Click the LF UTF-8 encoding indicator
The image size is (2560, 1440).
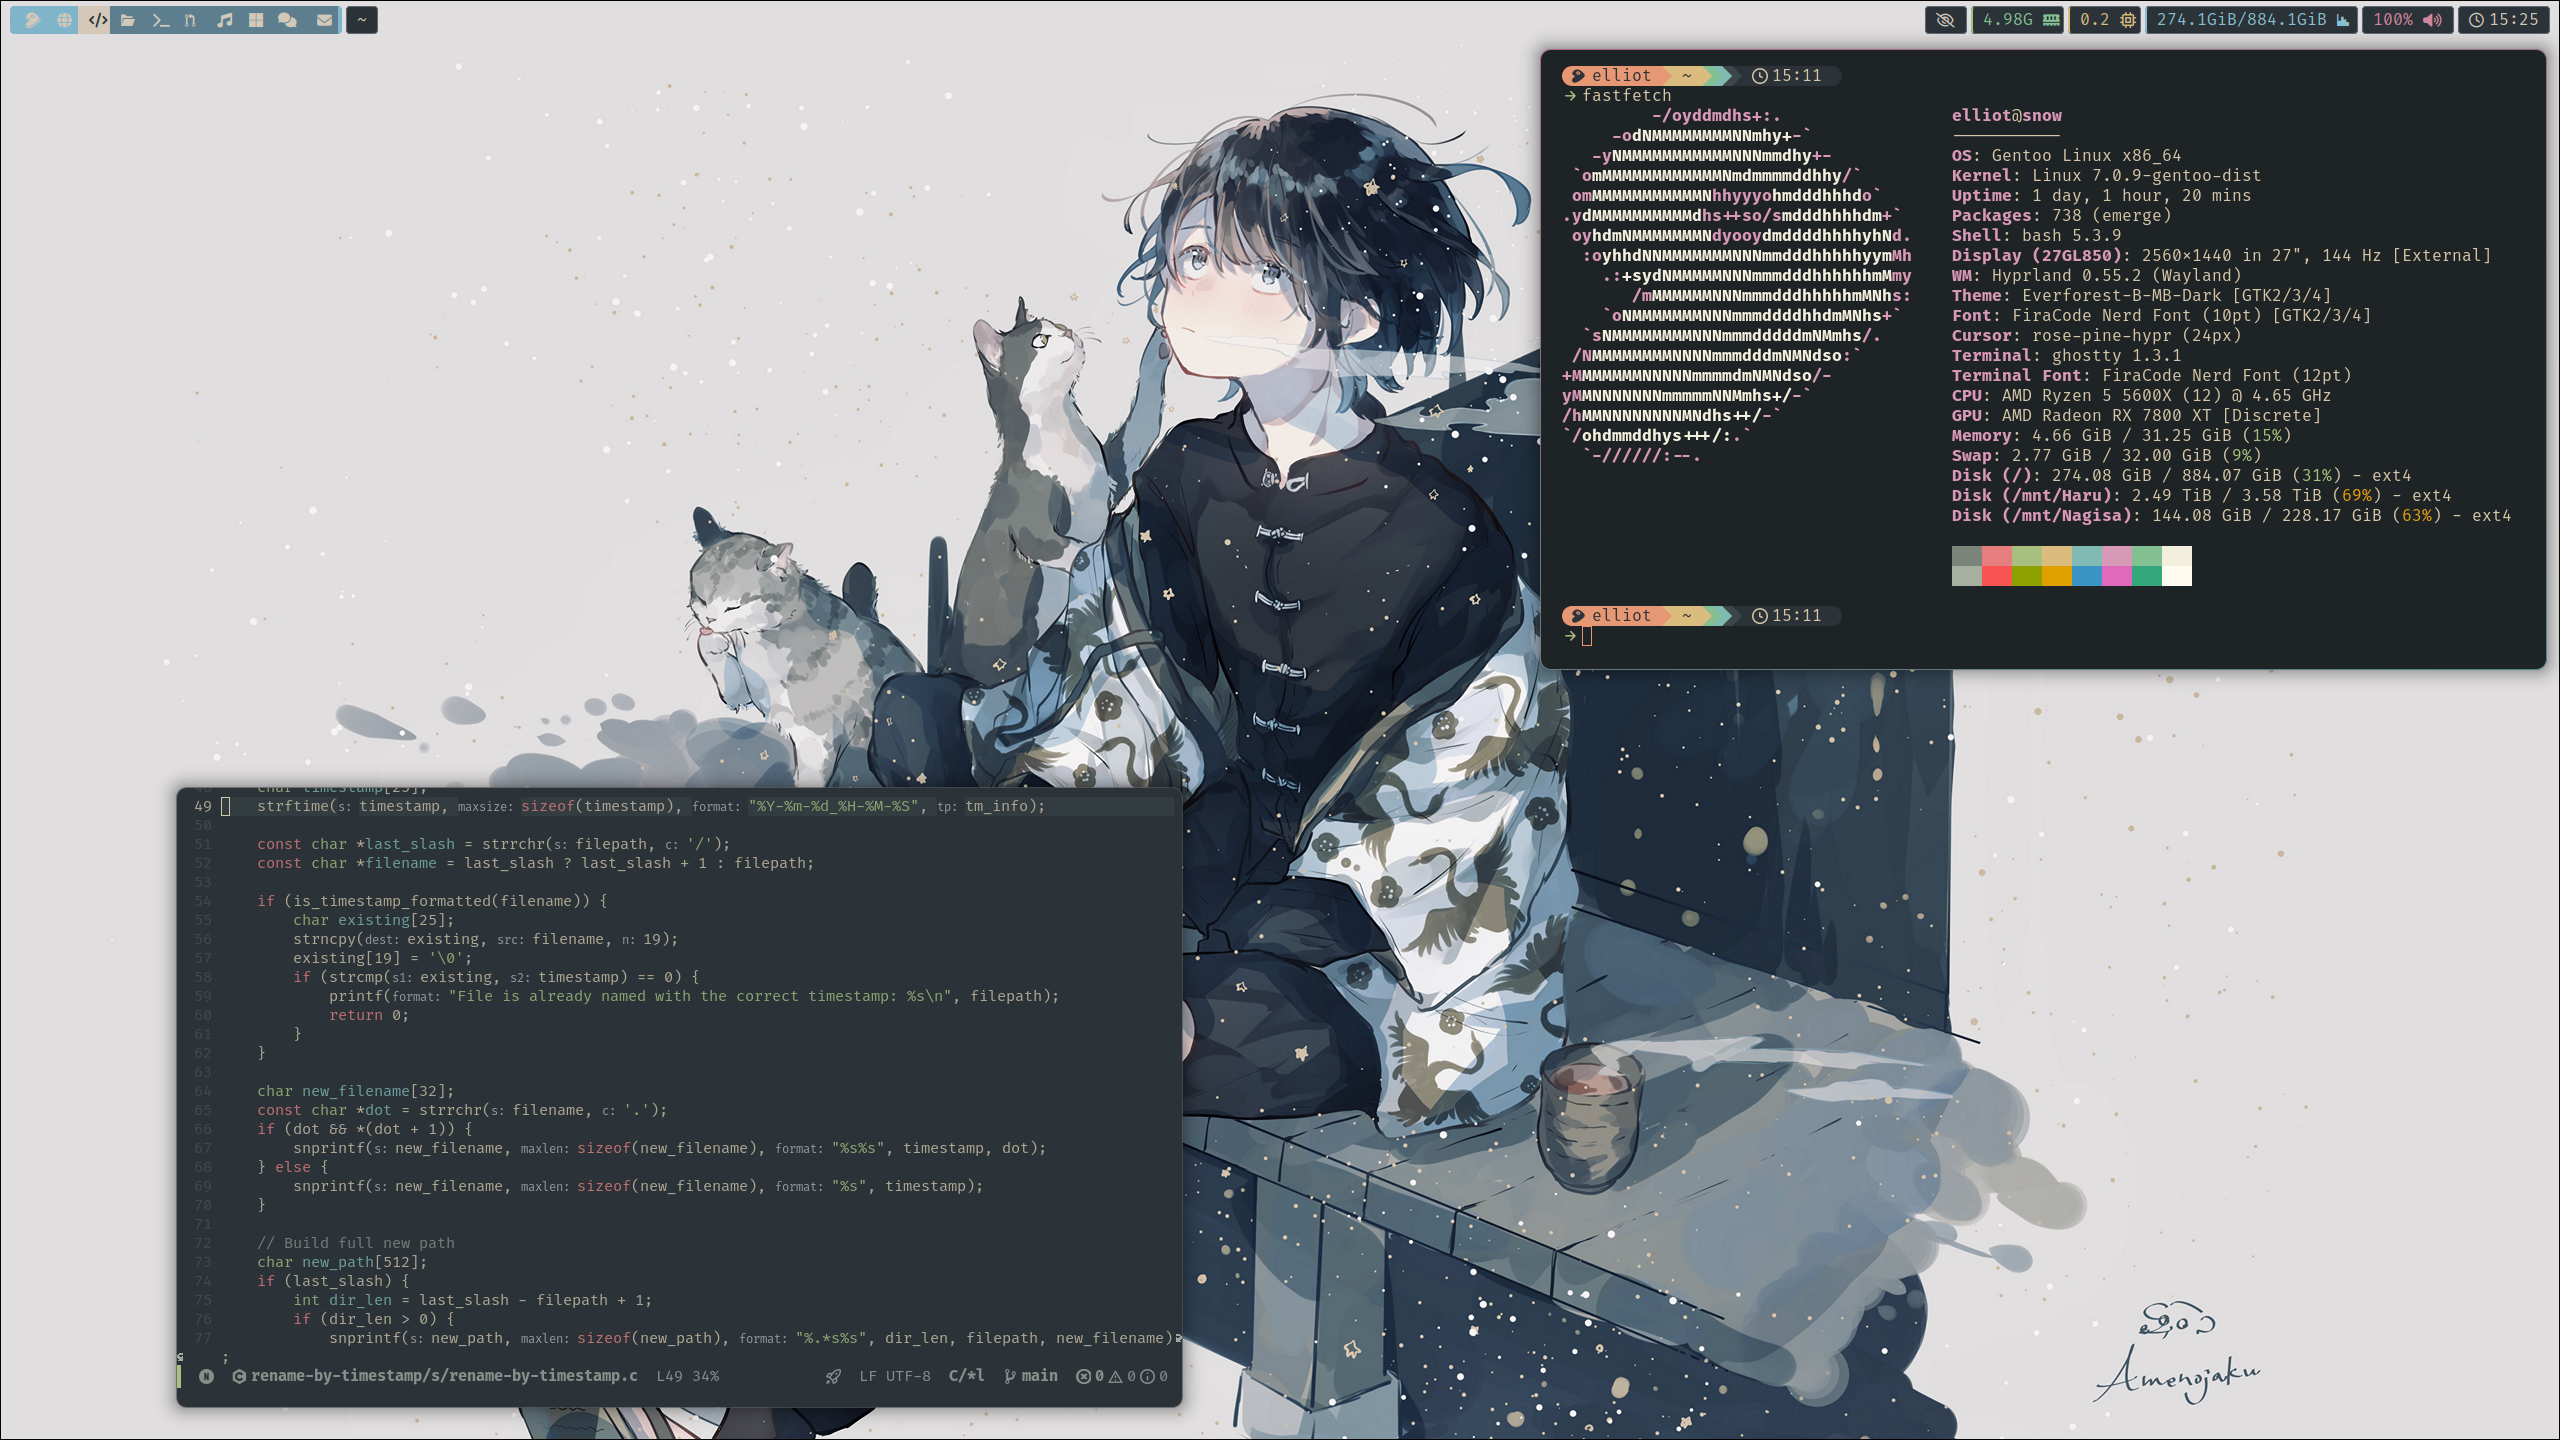(x=895, y=1376)
